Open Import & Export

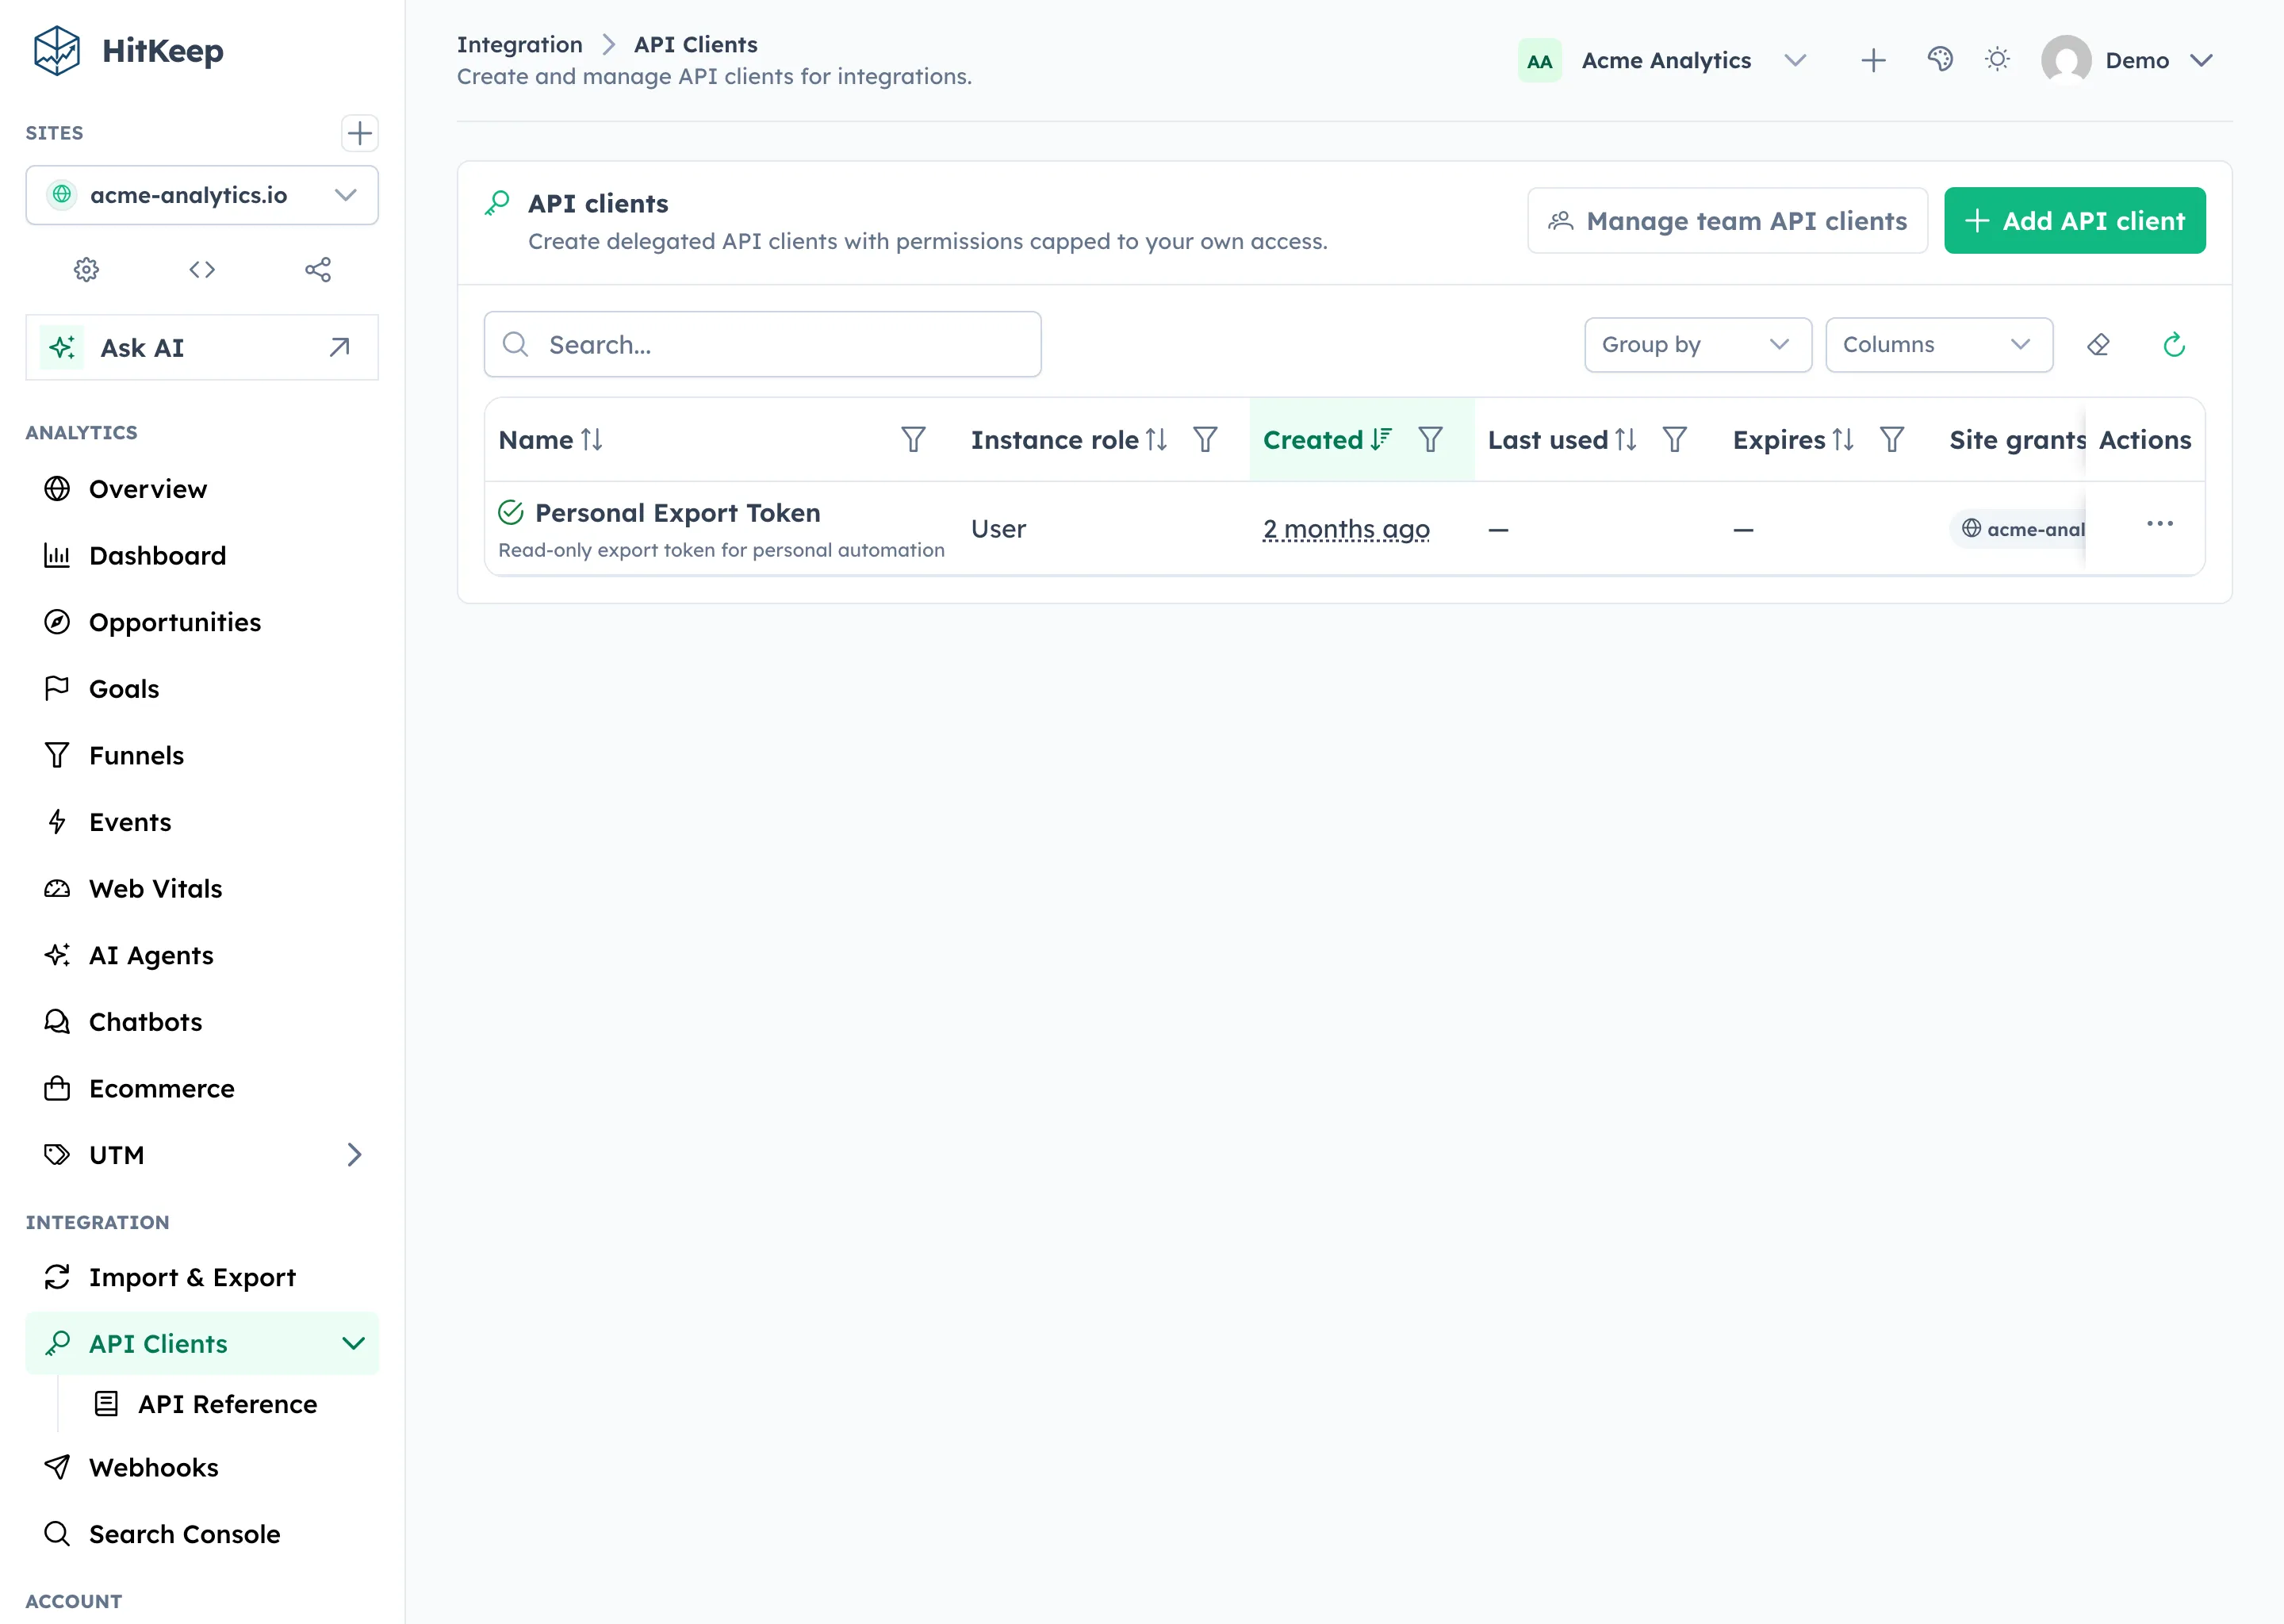tap(202, 1277)
